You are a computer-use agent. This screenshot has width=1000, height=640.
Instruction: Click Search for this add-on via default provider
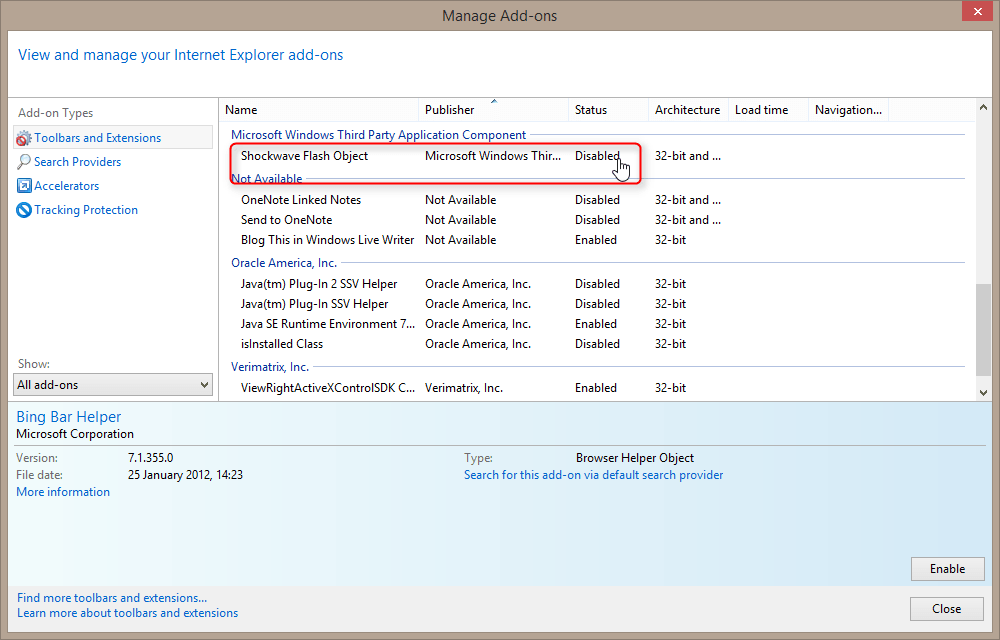coord(593,475)
